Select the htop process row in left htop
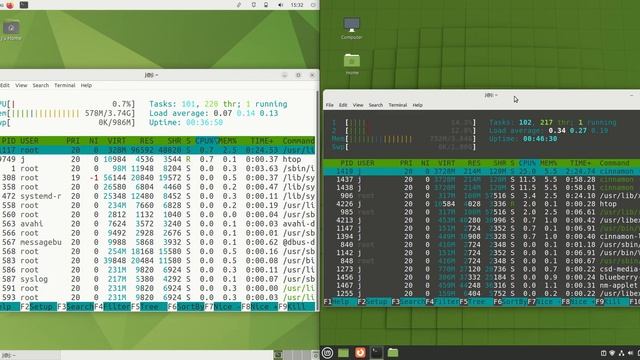 click(158, 159)
